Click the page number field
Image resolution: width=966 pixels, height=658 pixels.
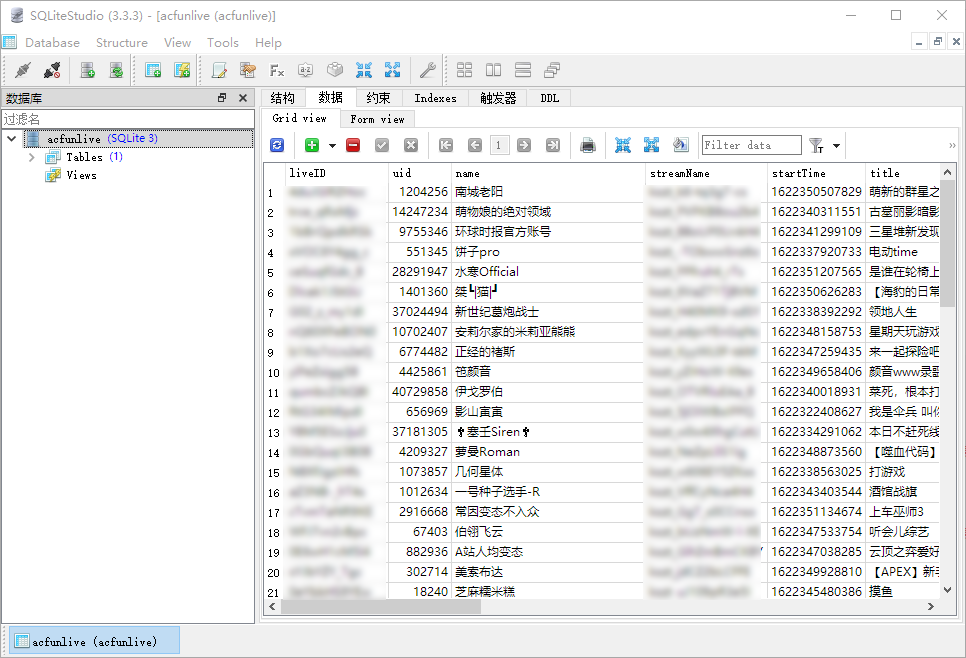[x=498, y=145]
